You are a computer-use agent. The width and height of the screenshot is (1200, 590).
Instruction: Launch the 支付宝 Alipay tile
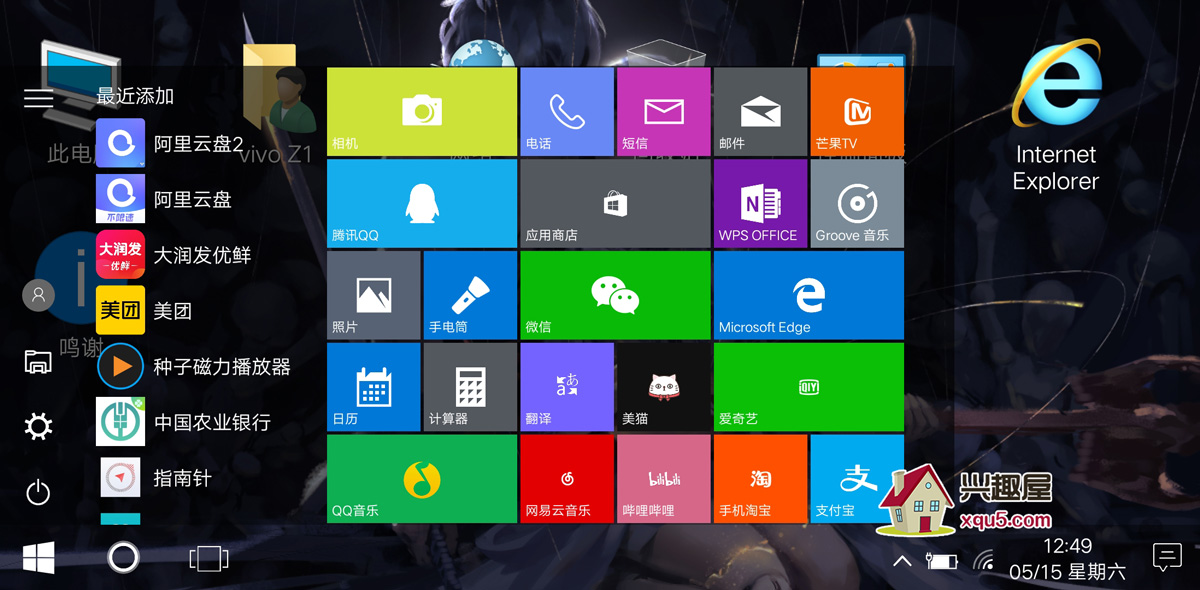(x=857, y=479)
